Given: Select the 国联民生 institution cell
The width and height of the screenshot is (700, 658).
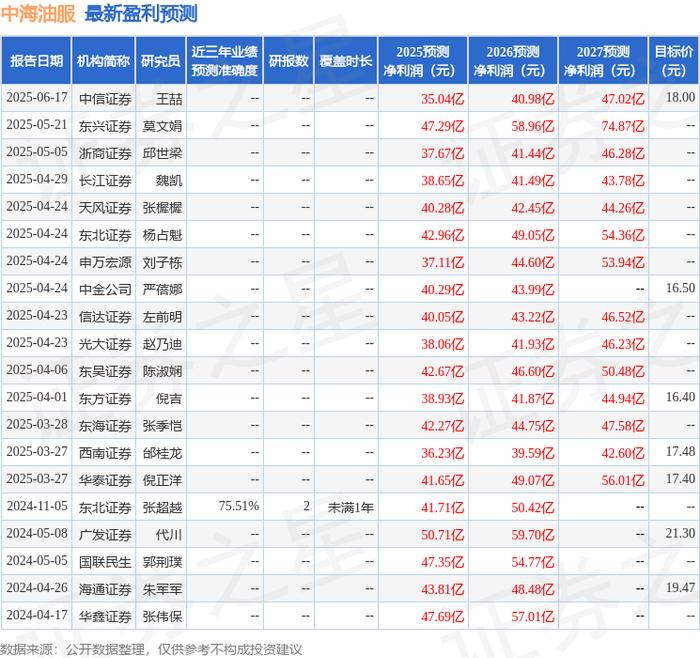Looking at the screenshot, I should pos(105,562).
